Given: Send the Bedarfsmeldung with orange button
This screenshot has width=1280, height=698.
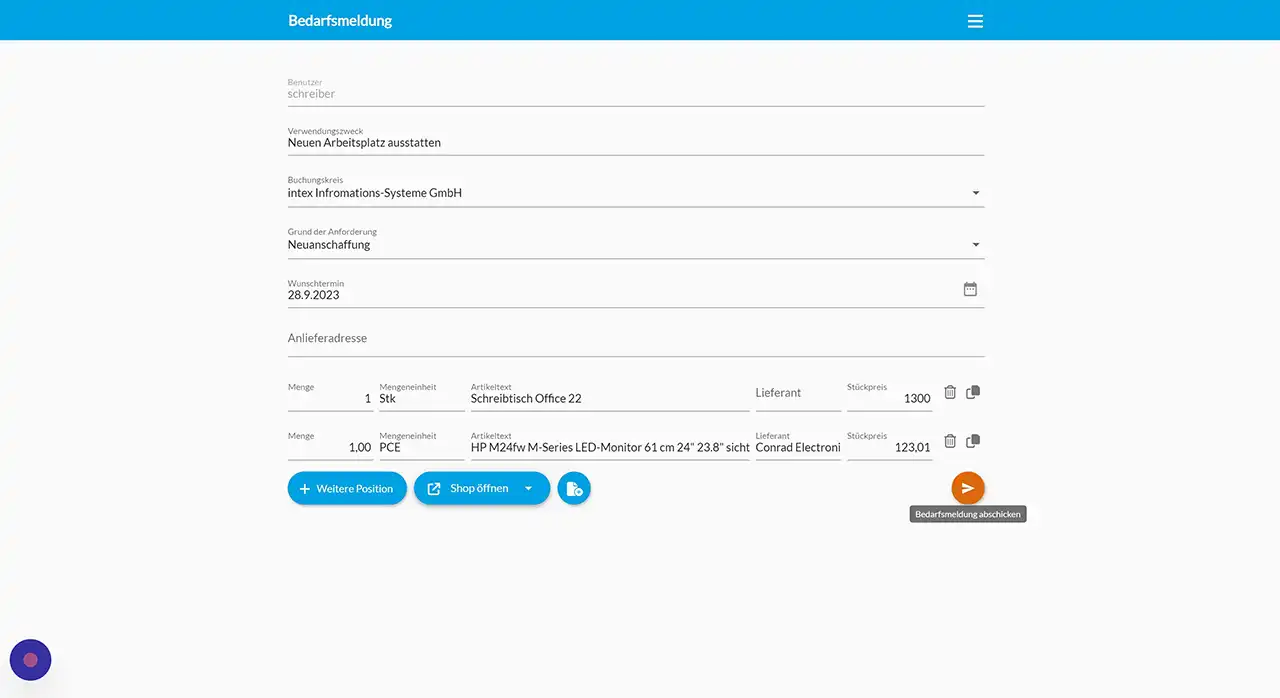Looking at the screenshot, I should 967,488.
